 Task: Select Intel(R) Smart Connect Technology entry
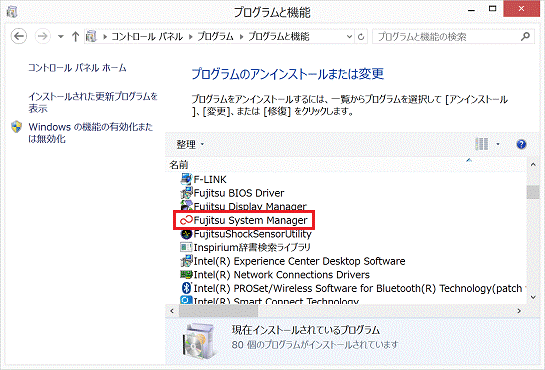click(x=276, y=301)
